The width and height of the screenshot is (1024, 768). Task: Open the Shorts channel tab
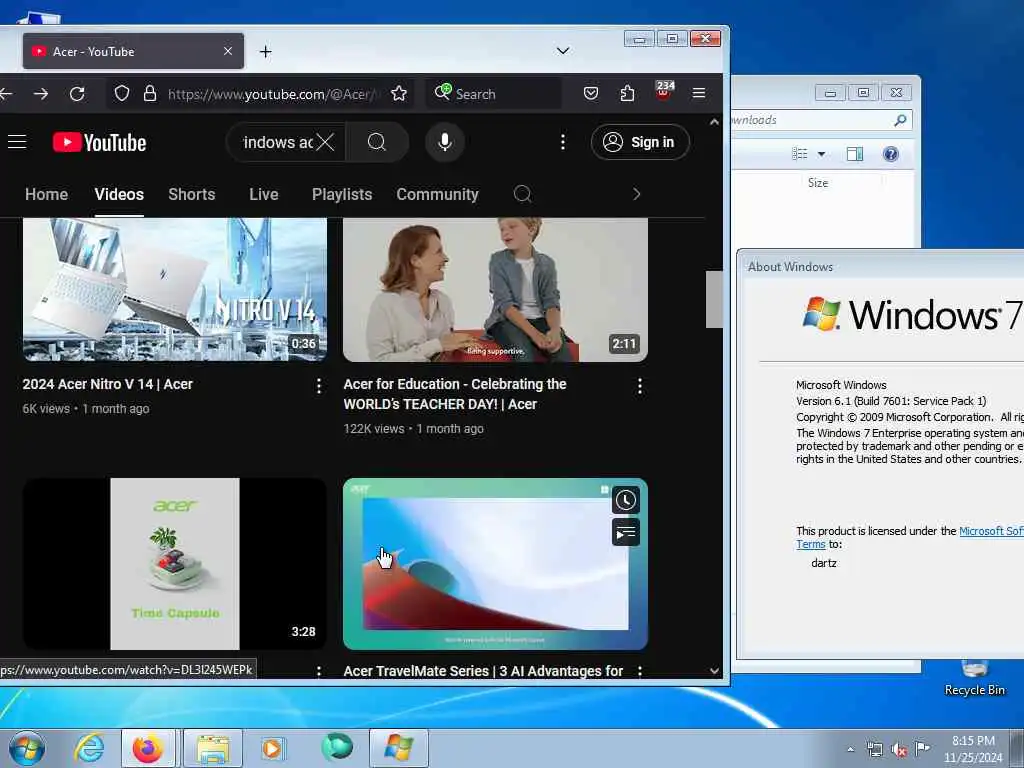click(191, 194)
